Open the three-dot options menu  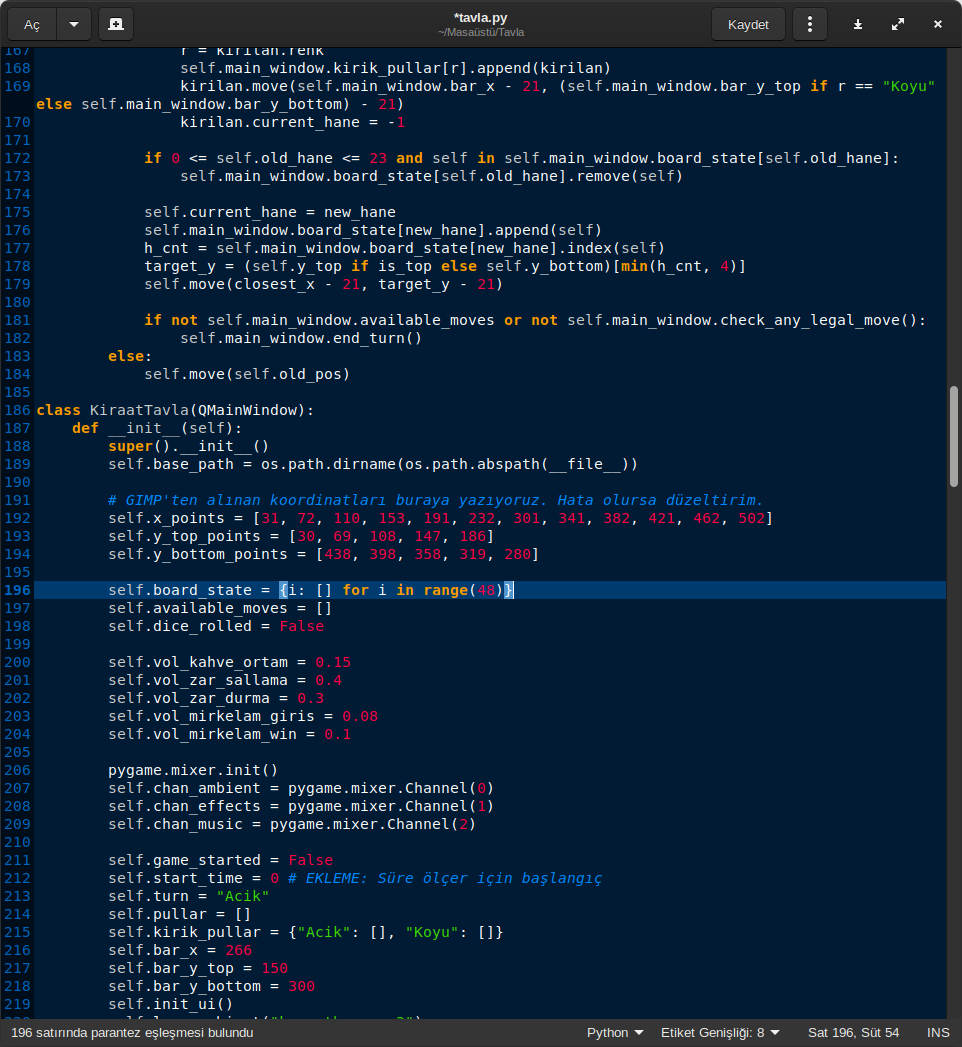coord(810,24)
